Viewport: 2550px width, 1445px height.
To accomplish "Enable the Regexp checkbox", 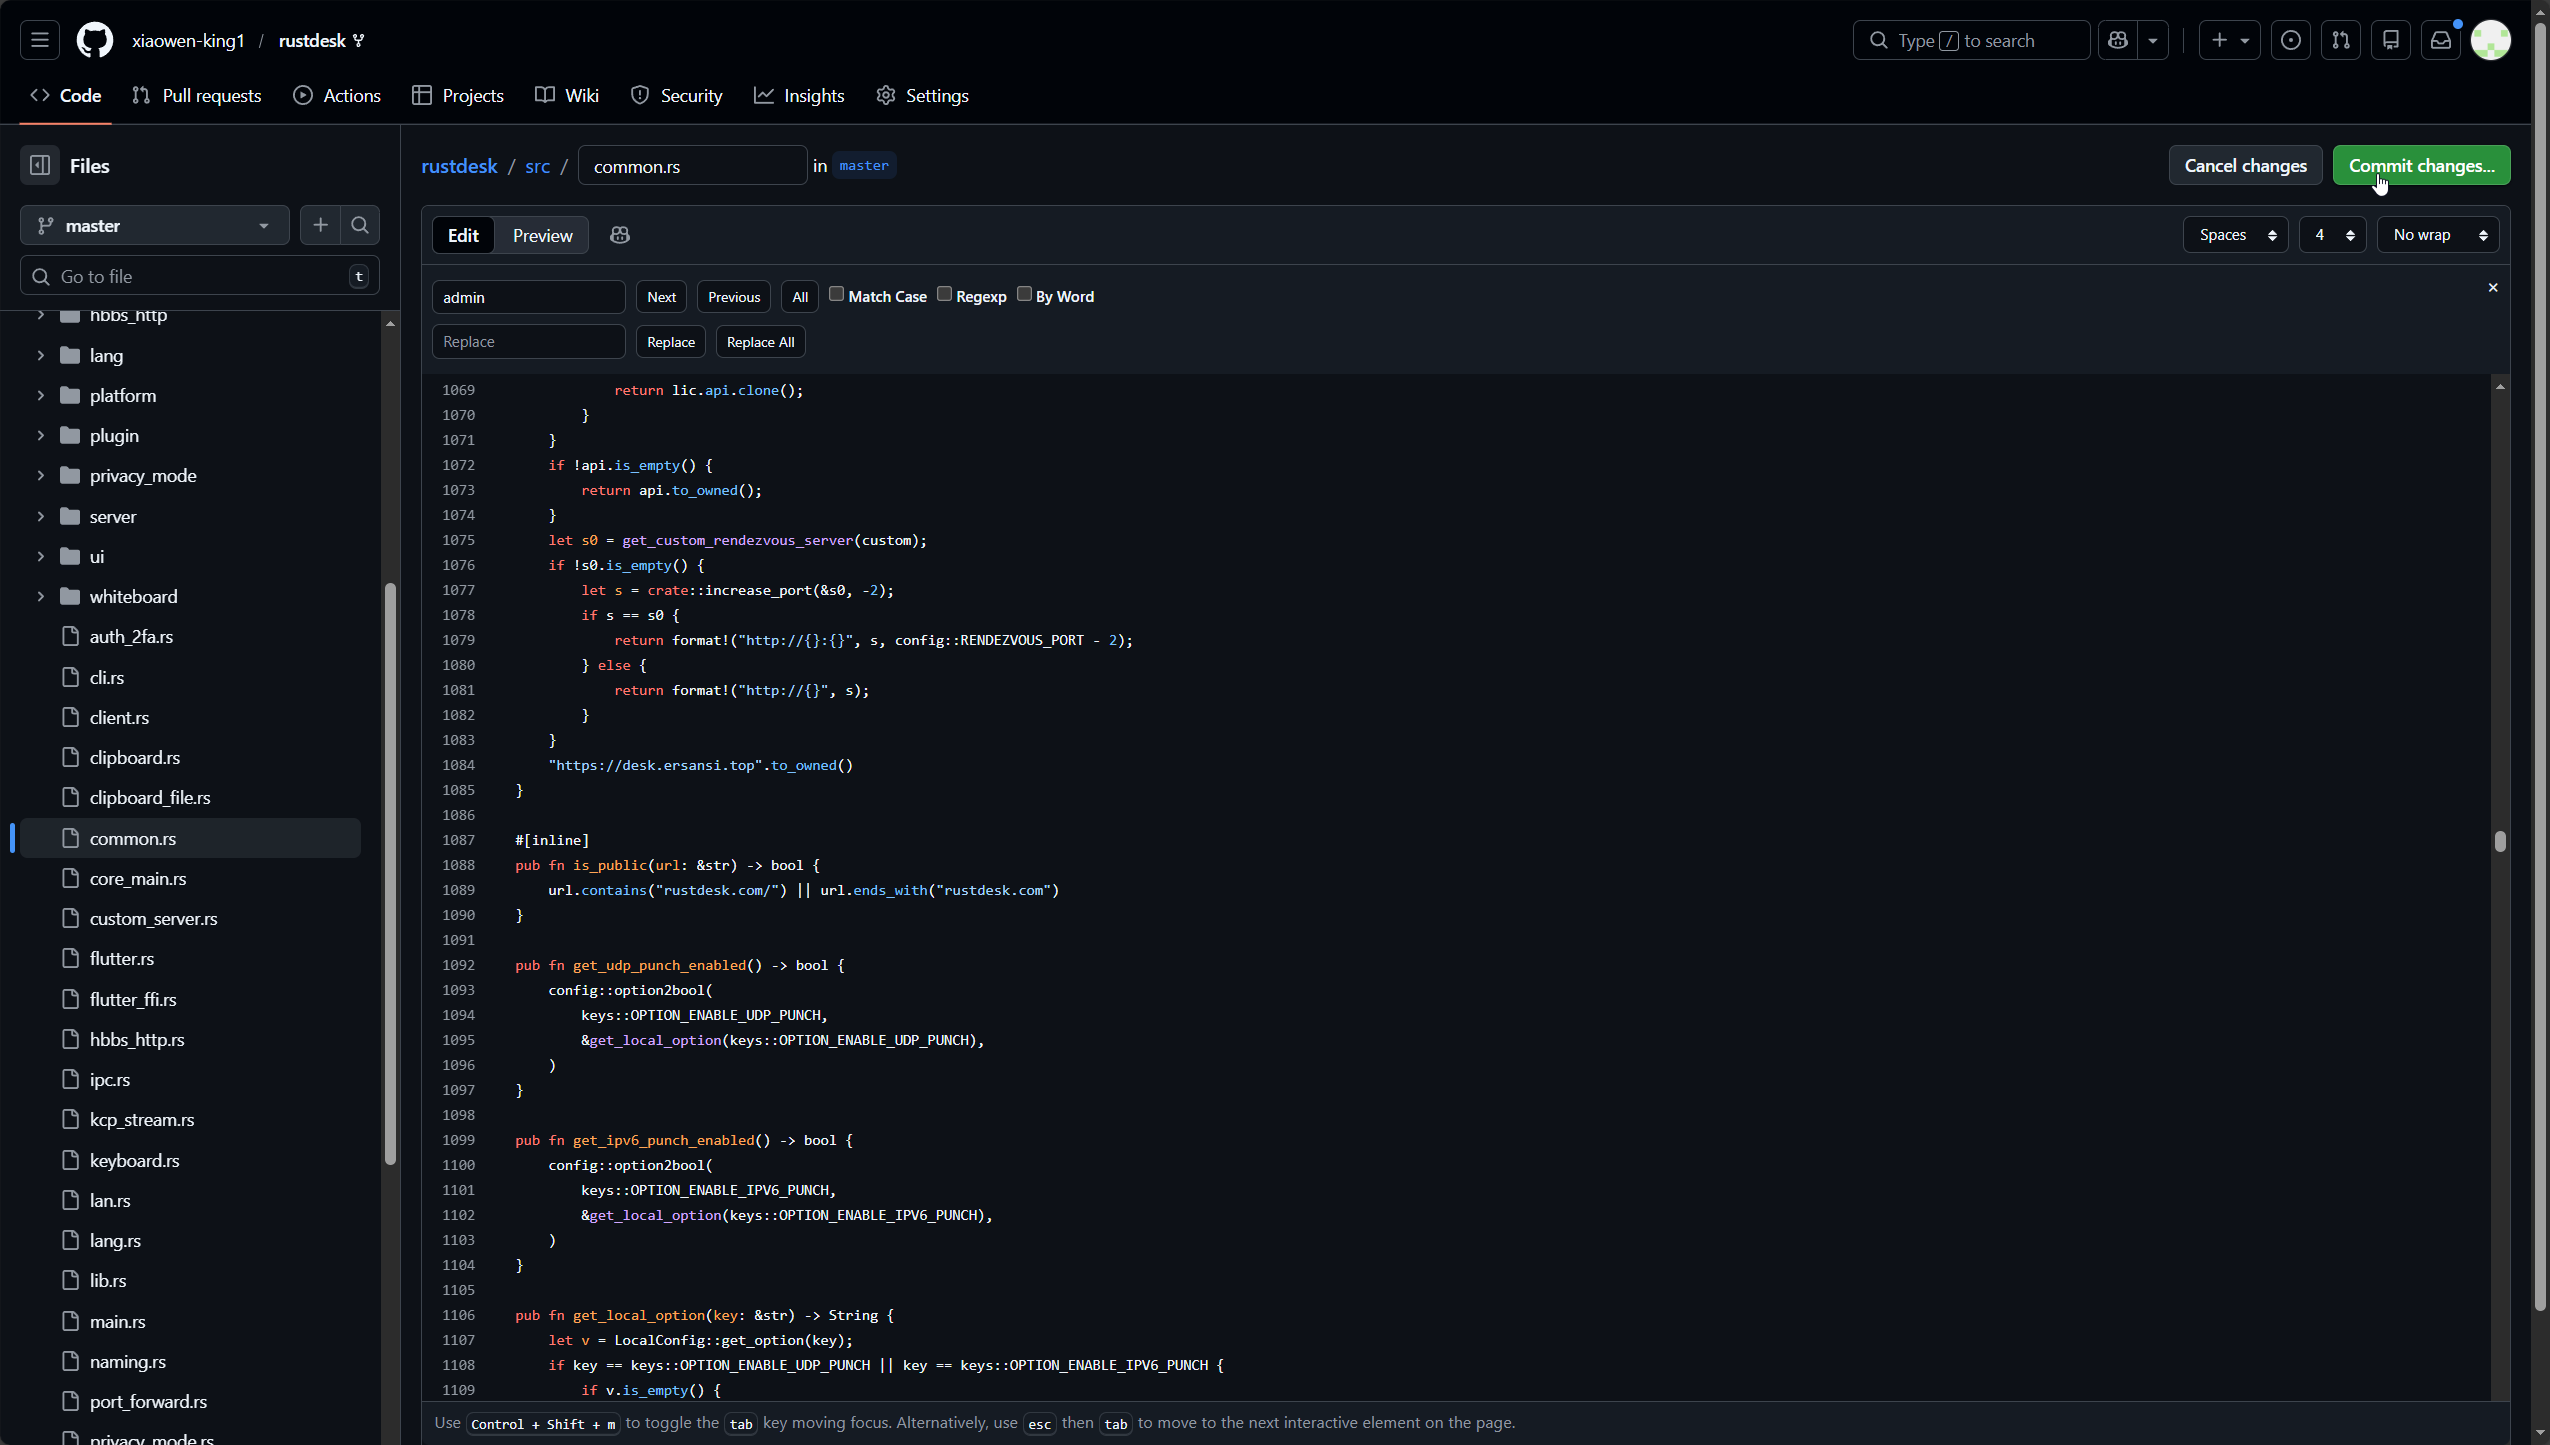I will [944, 294].
